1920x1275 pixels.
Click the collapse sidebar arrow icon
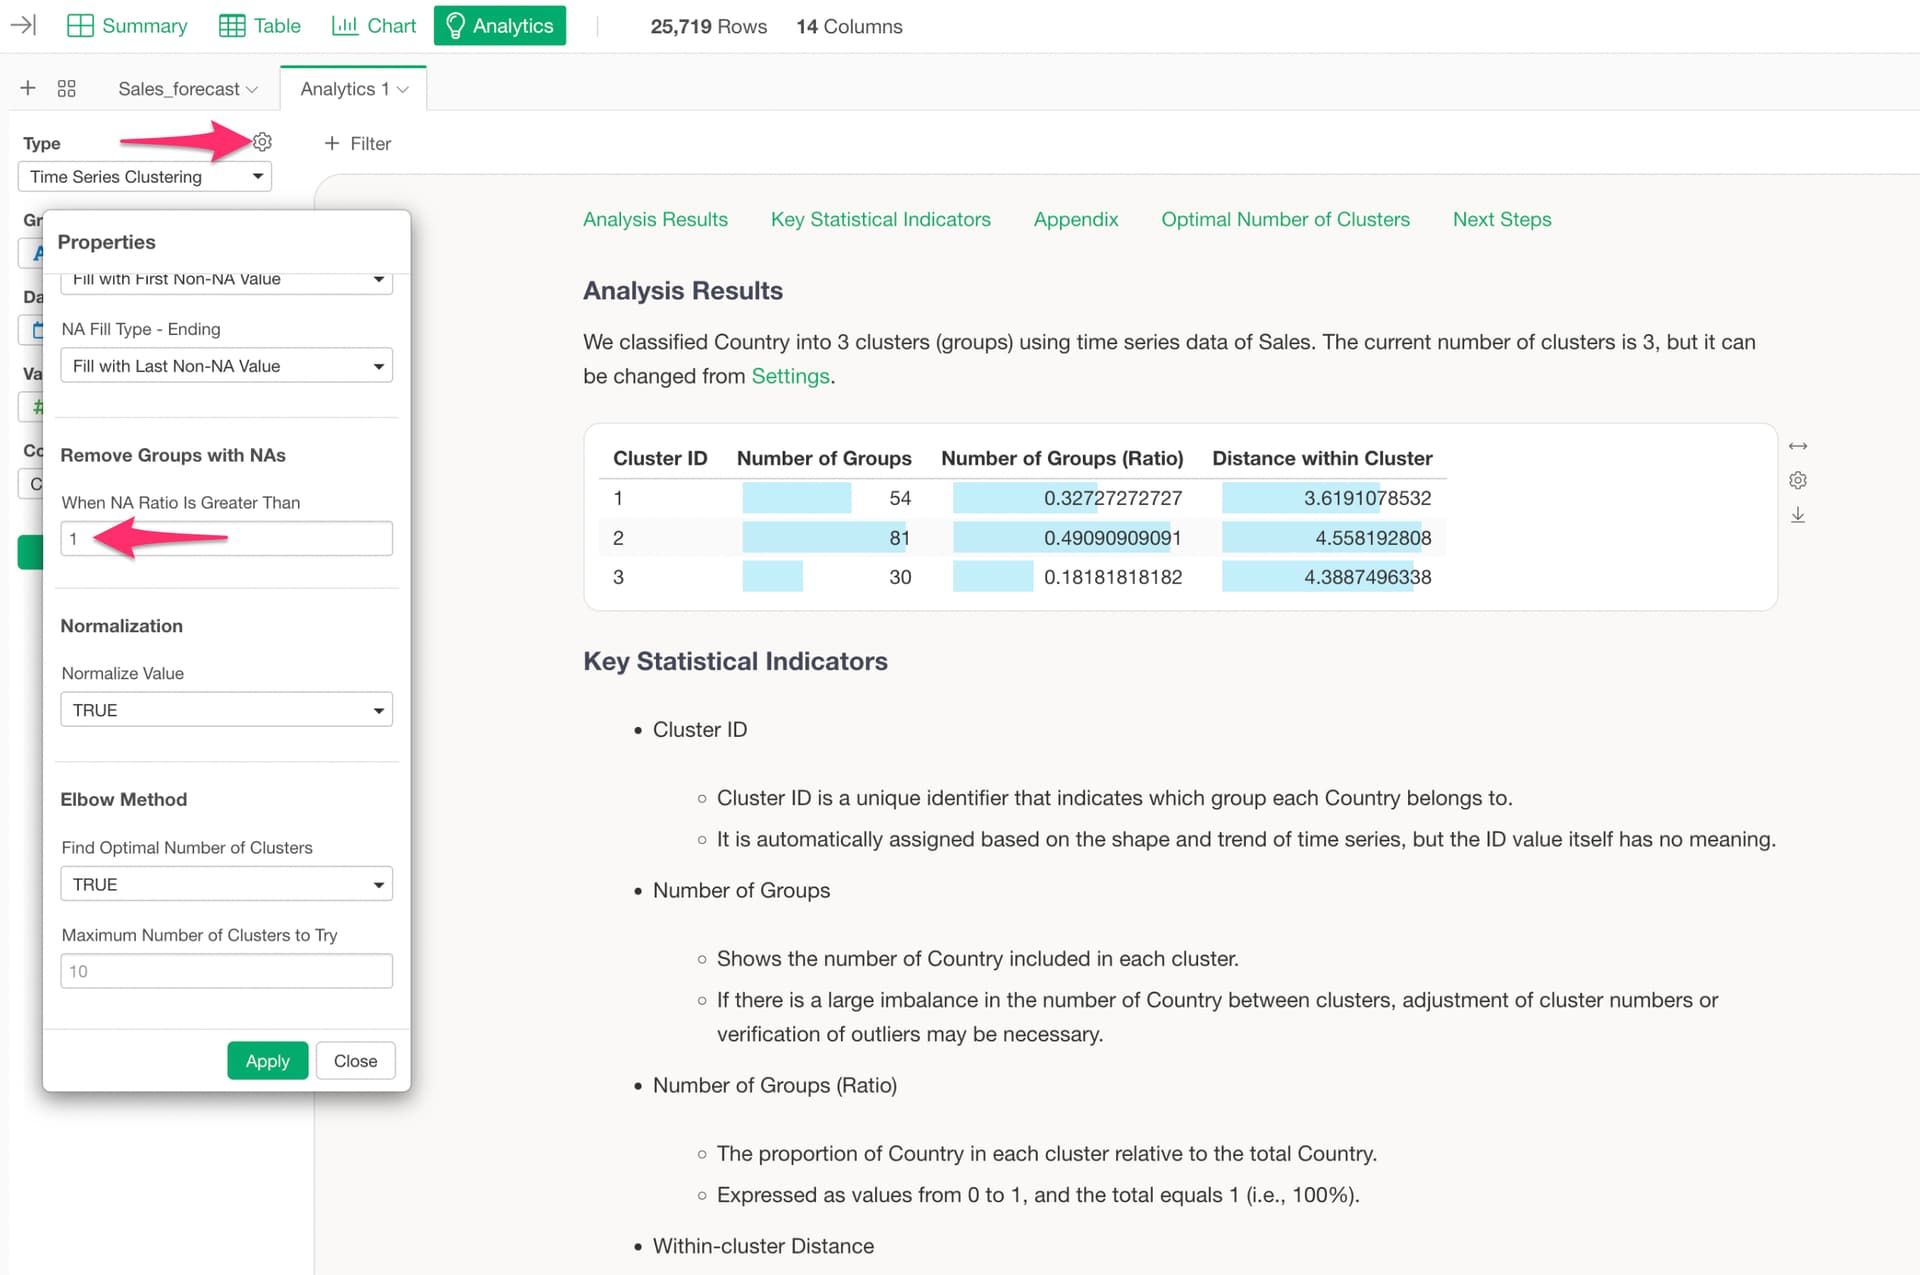point(23,25)
